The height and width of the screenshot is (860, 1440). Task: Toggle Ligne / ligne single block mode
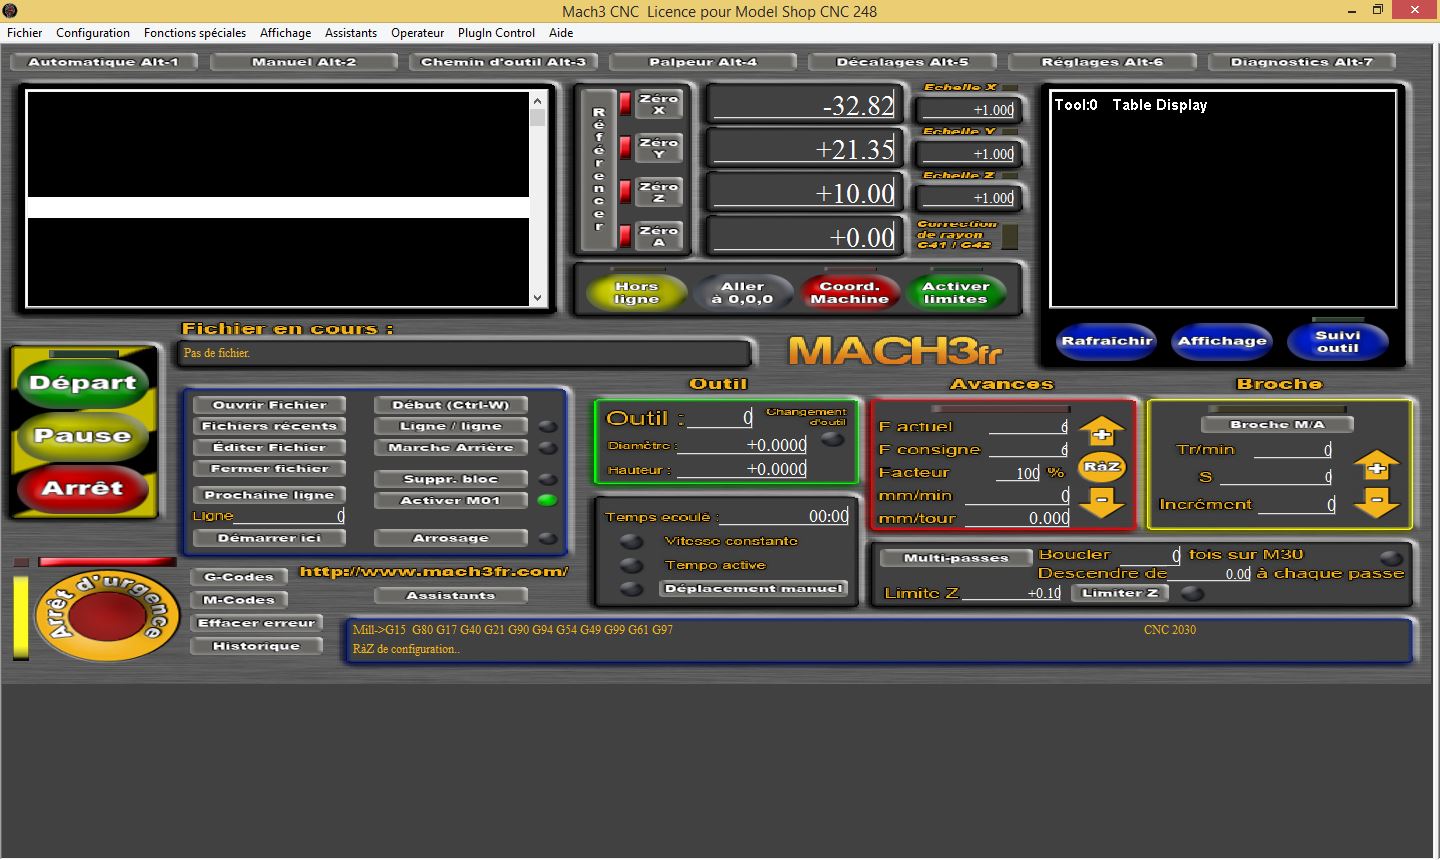coord(451,426)
